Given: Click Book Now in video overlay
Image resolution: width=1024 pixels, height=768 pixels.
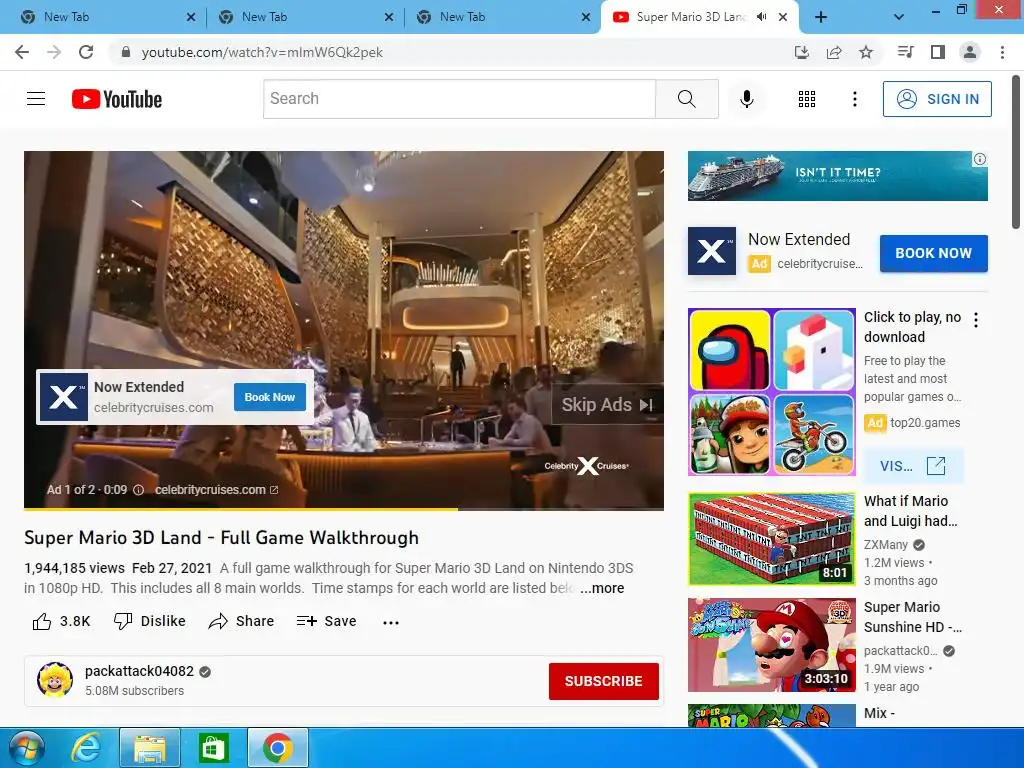Looking at the screenshot, I should (x=270, y=397).
